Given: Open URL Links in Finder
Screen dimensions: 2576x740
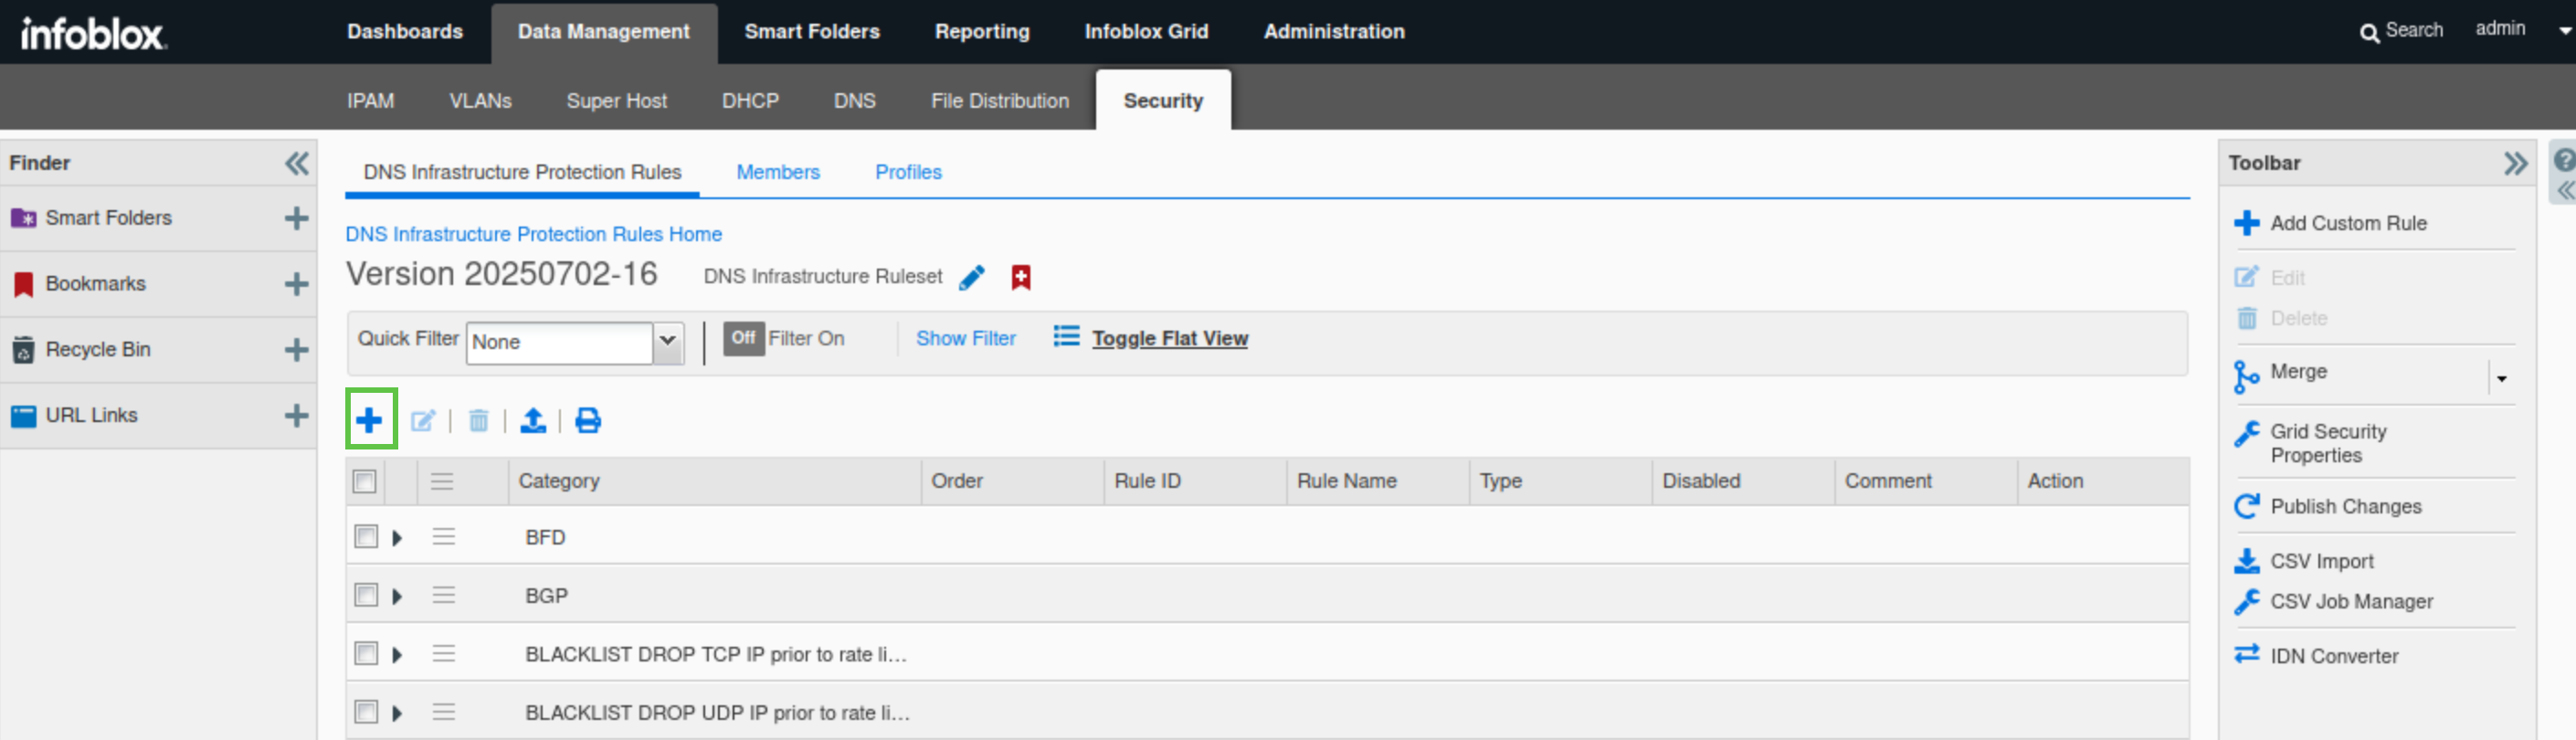Looking at the screenshot, I should 92,415.
